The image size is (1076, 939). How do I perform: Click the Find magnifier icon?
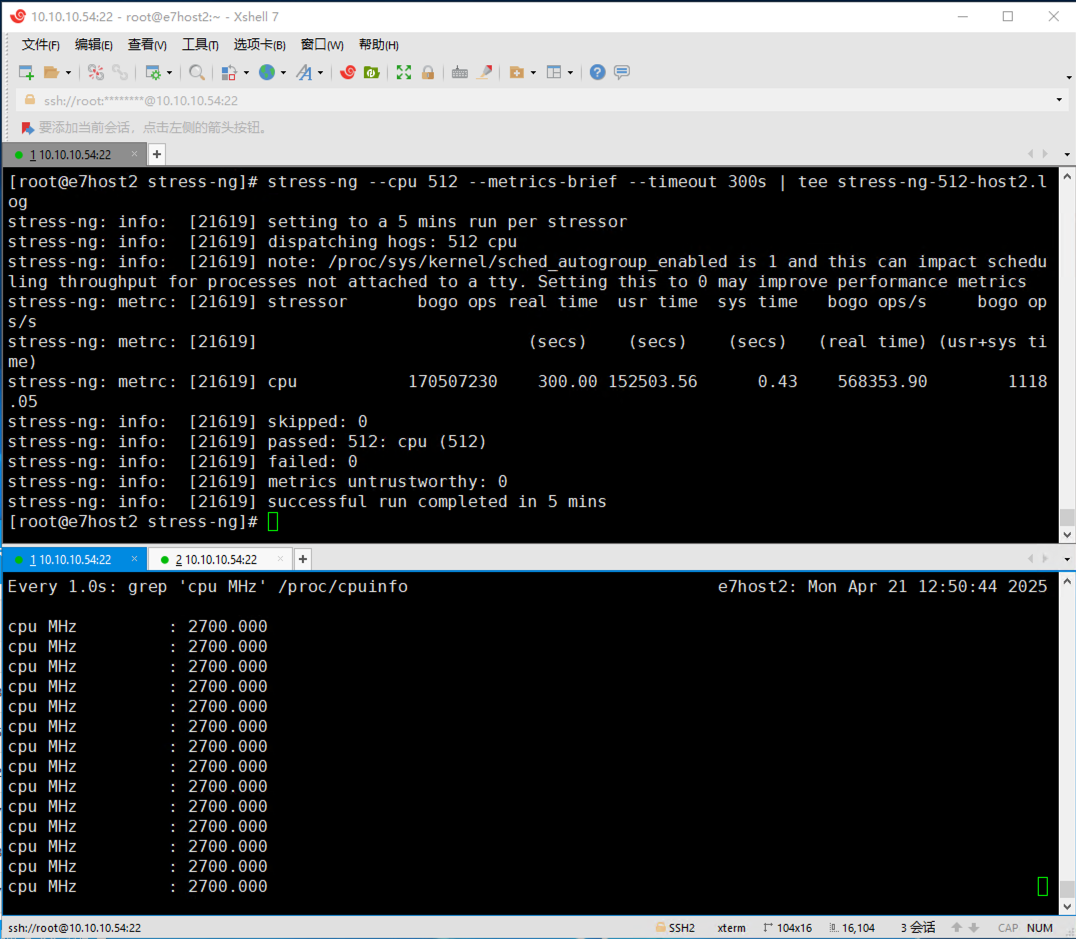tap(197, 72)
